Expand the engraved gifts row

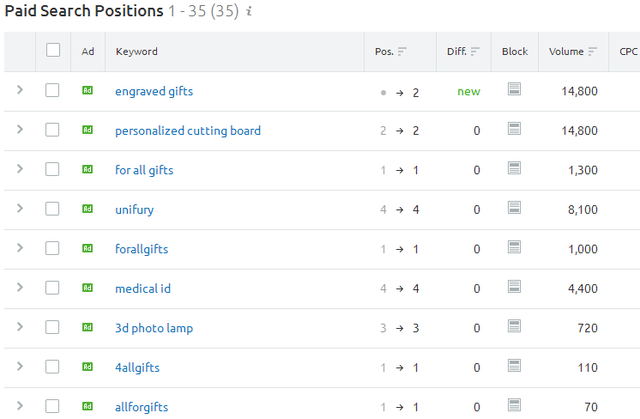point(20,90)
